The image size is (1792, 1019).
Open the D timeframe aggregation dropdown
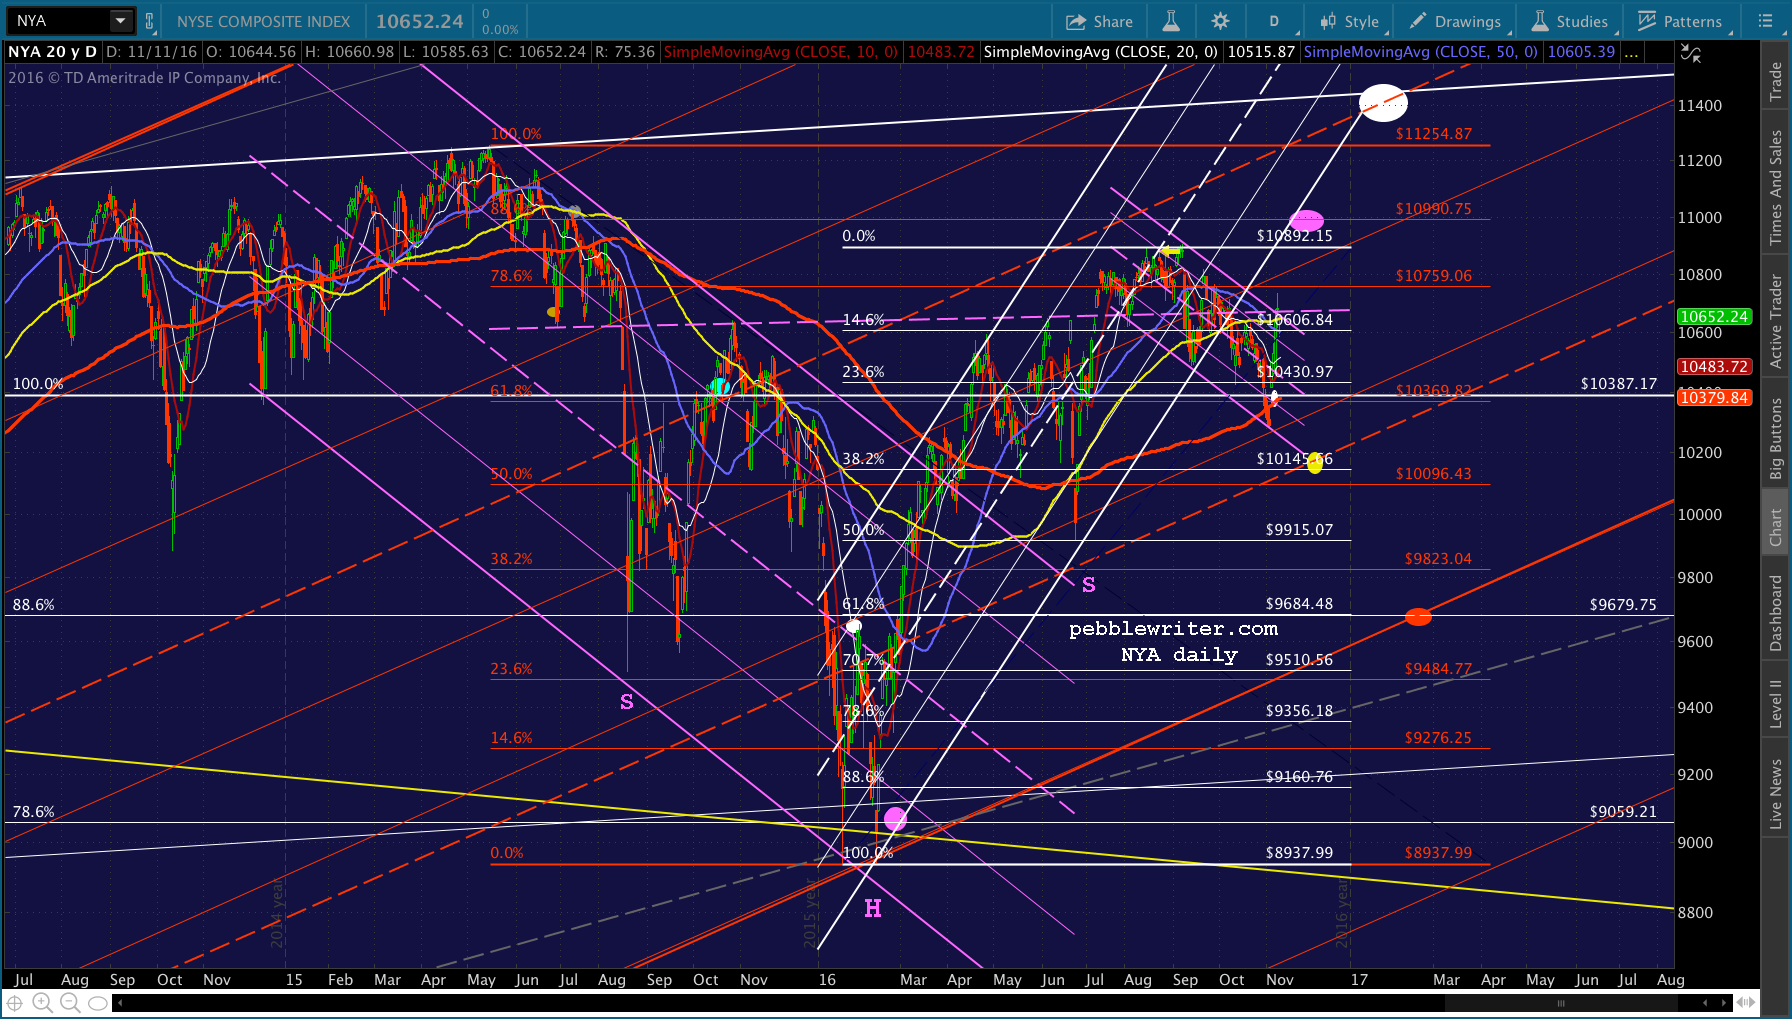(1275, 21)
